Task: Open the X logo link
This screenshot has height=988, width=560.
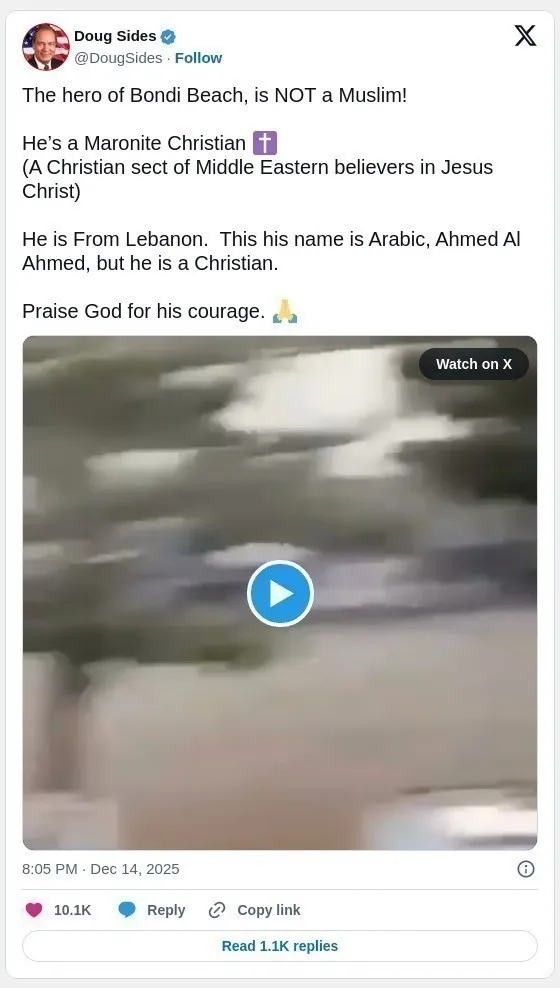Action: [525, 36]
